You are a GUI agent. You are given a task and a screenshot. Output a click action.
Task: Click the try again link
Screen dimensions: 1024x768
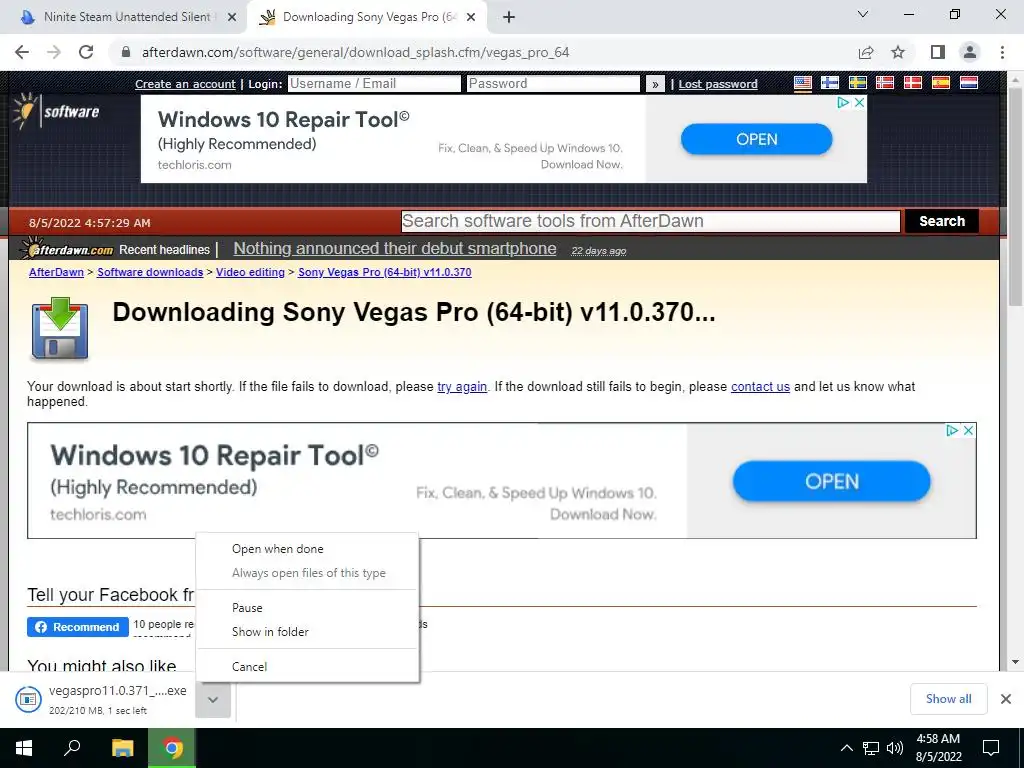pos(462,387)
